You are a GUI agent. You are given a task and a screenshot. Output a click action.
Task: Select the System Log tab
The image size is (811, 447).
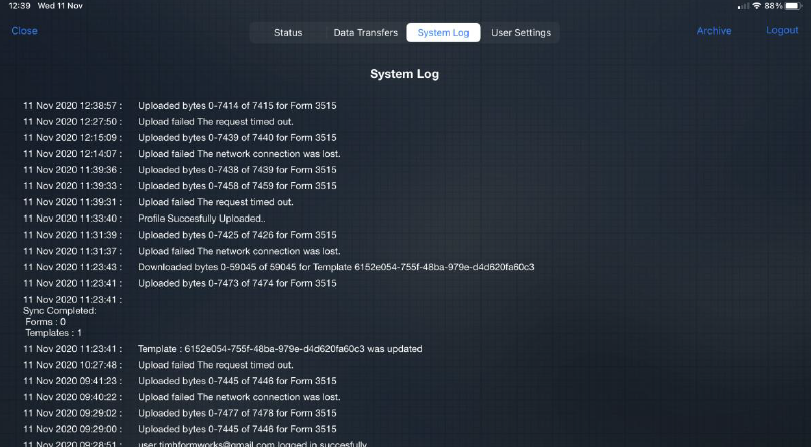[443, 33]
